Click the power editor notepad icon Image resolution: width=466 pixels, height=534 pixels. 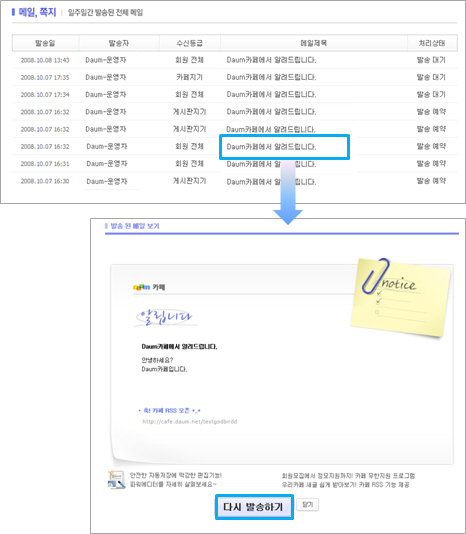click(116, 480)
